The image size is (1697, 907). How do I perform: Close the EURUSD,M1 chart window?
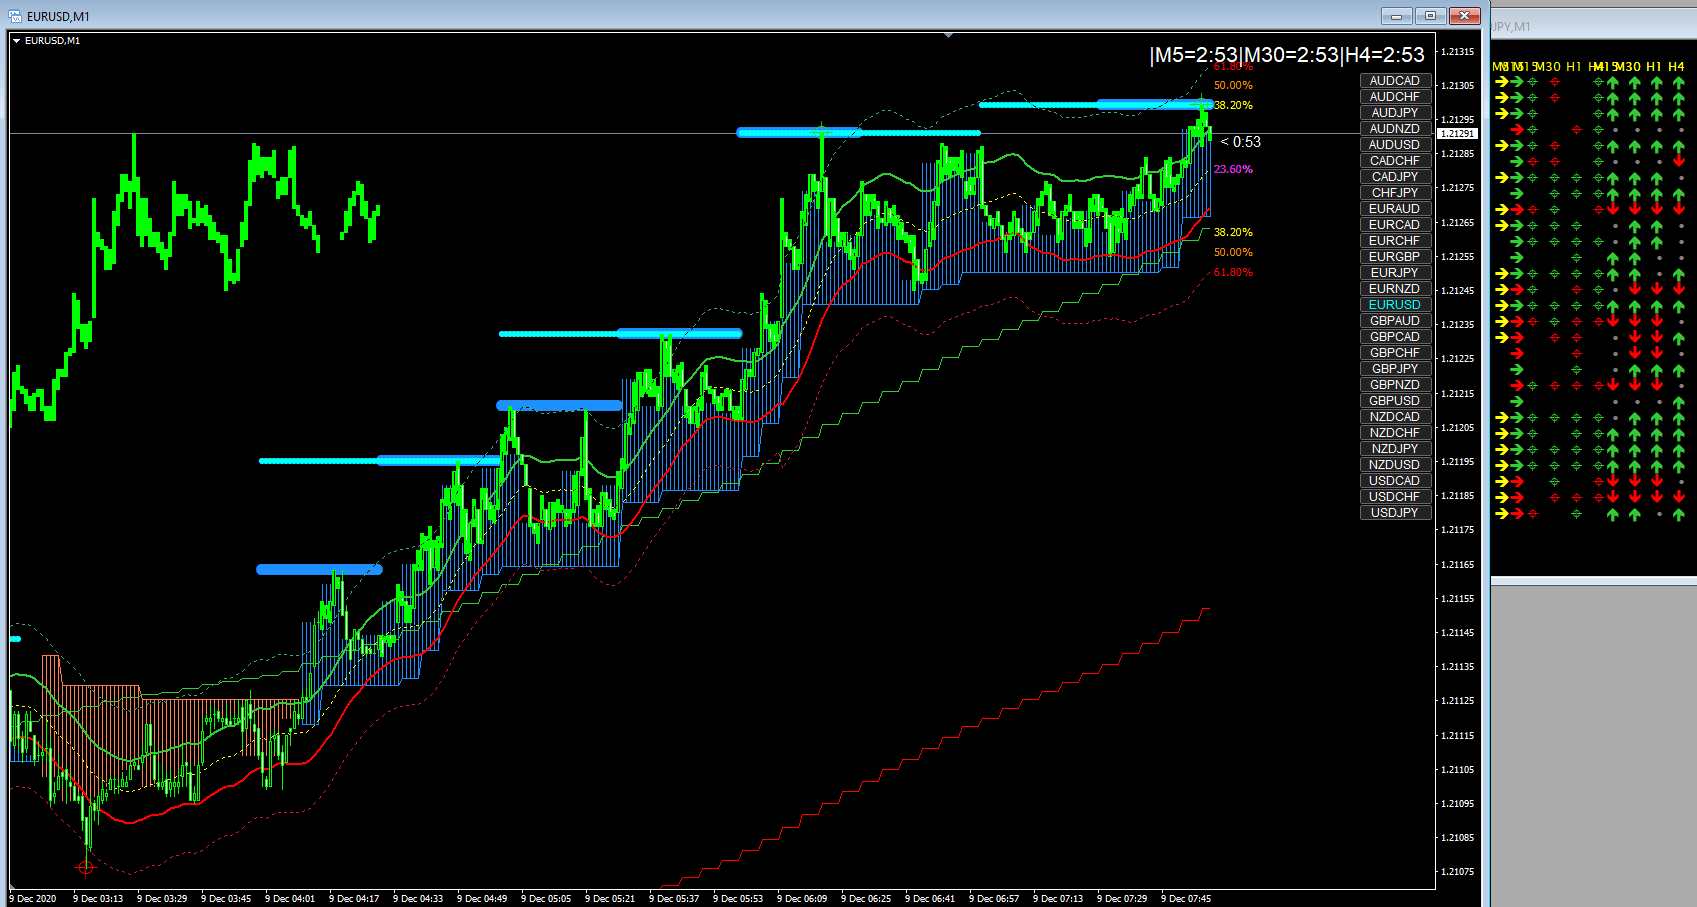[1464, 16]
